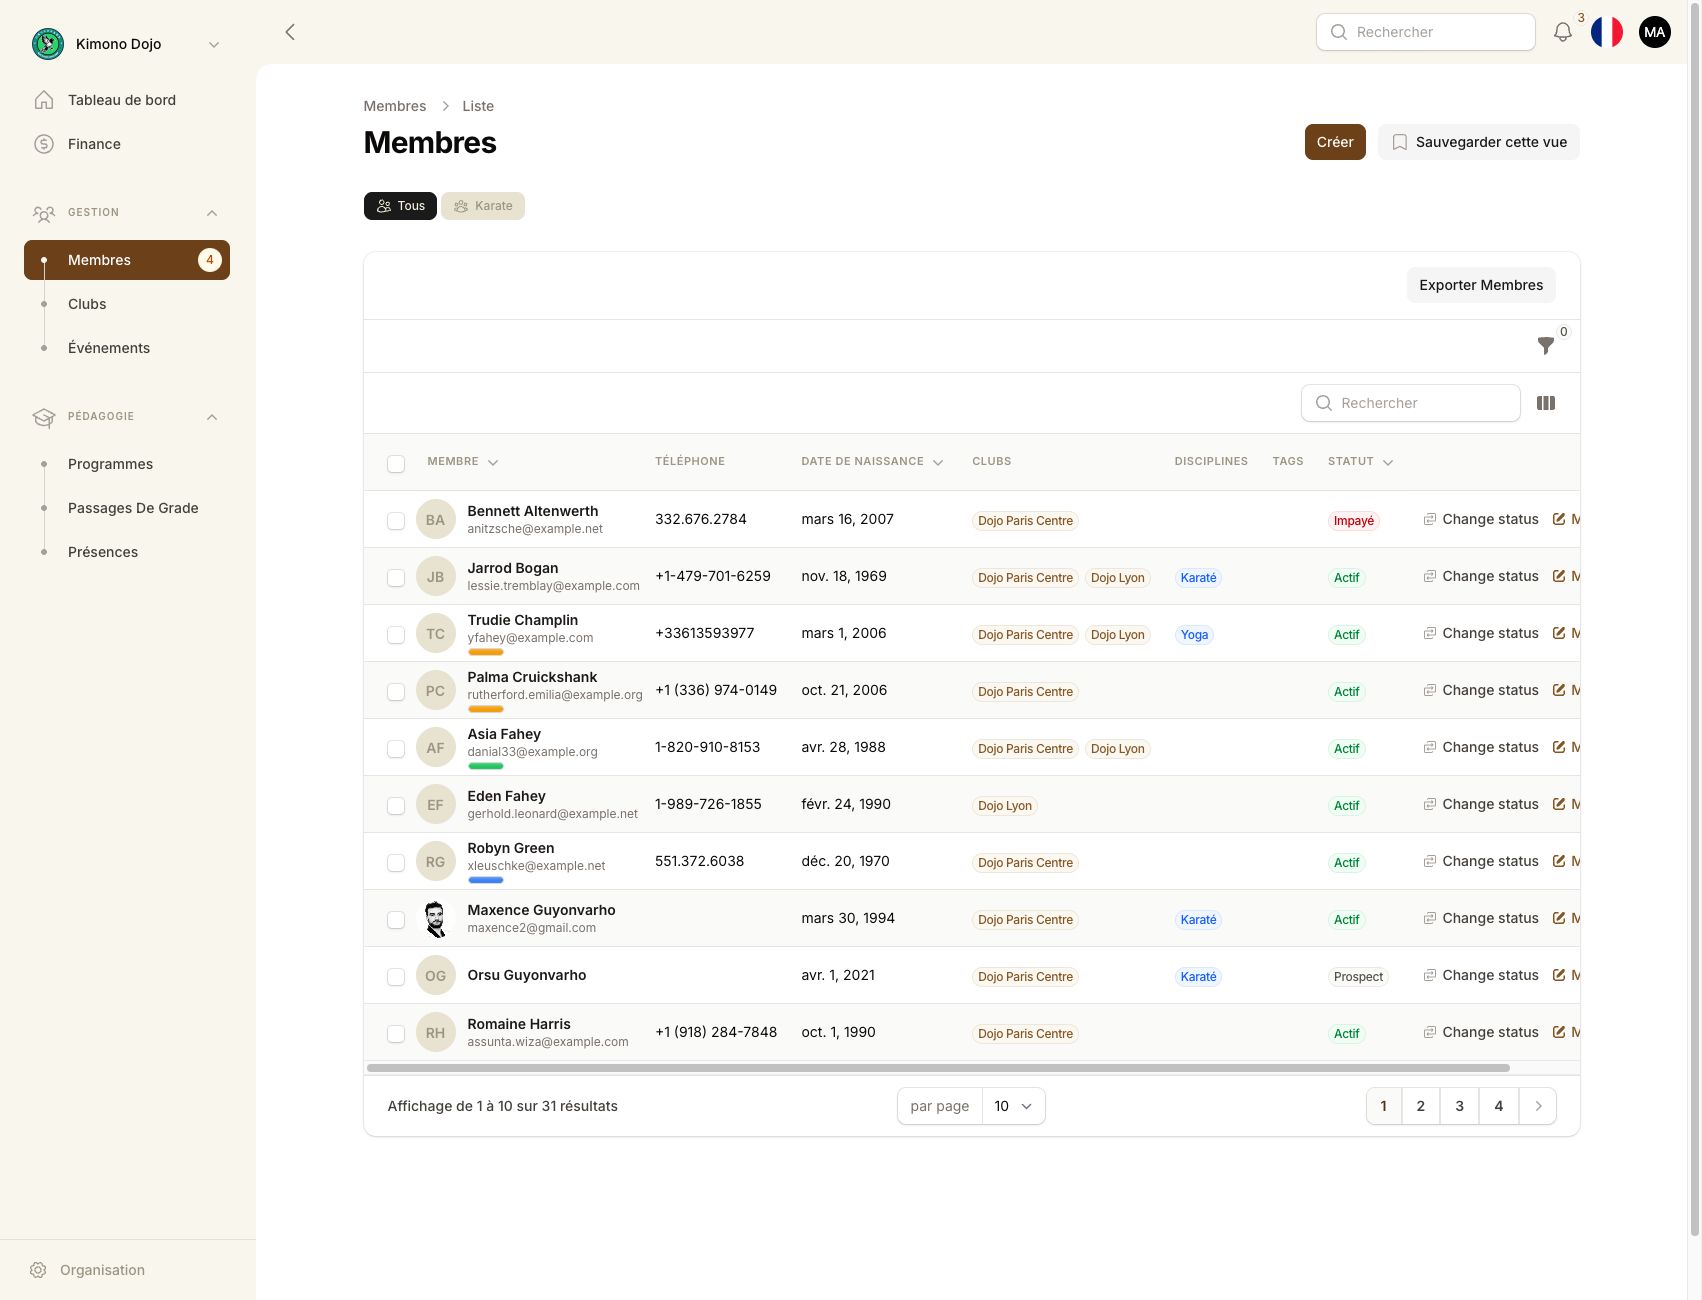Click the Créer button
The height and width of the screenshot is (1300, 1702).
1334,142
